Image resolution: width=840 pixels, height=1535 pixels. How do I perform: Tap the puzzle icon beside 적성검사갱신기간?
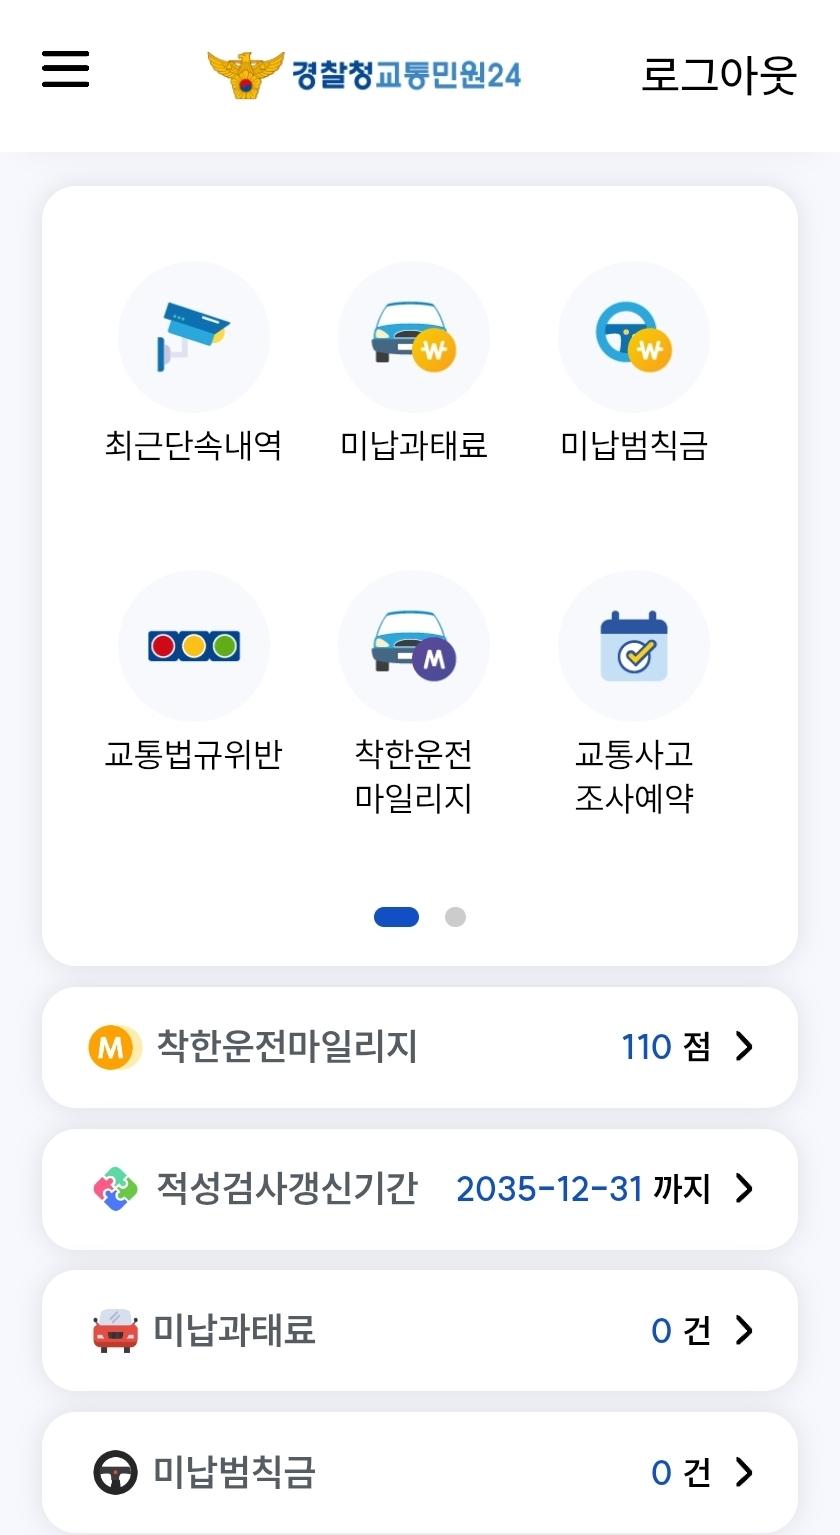[115, 1189]
